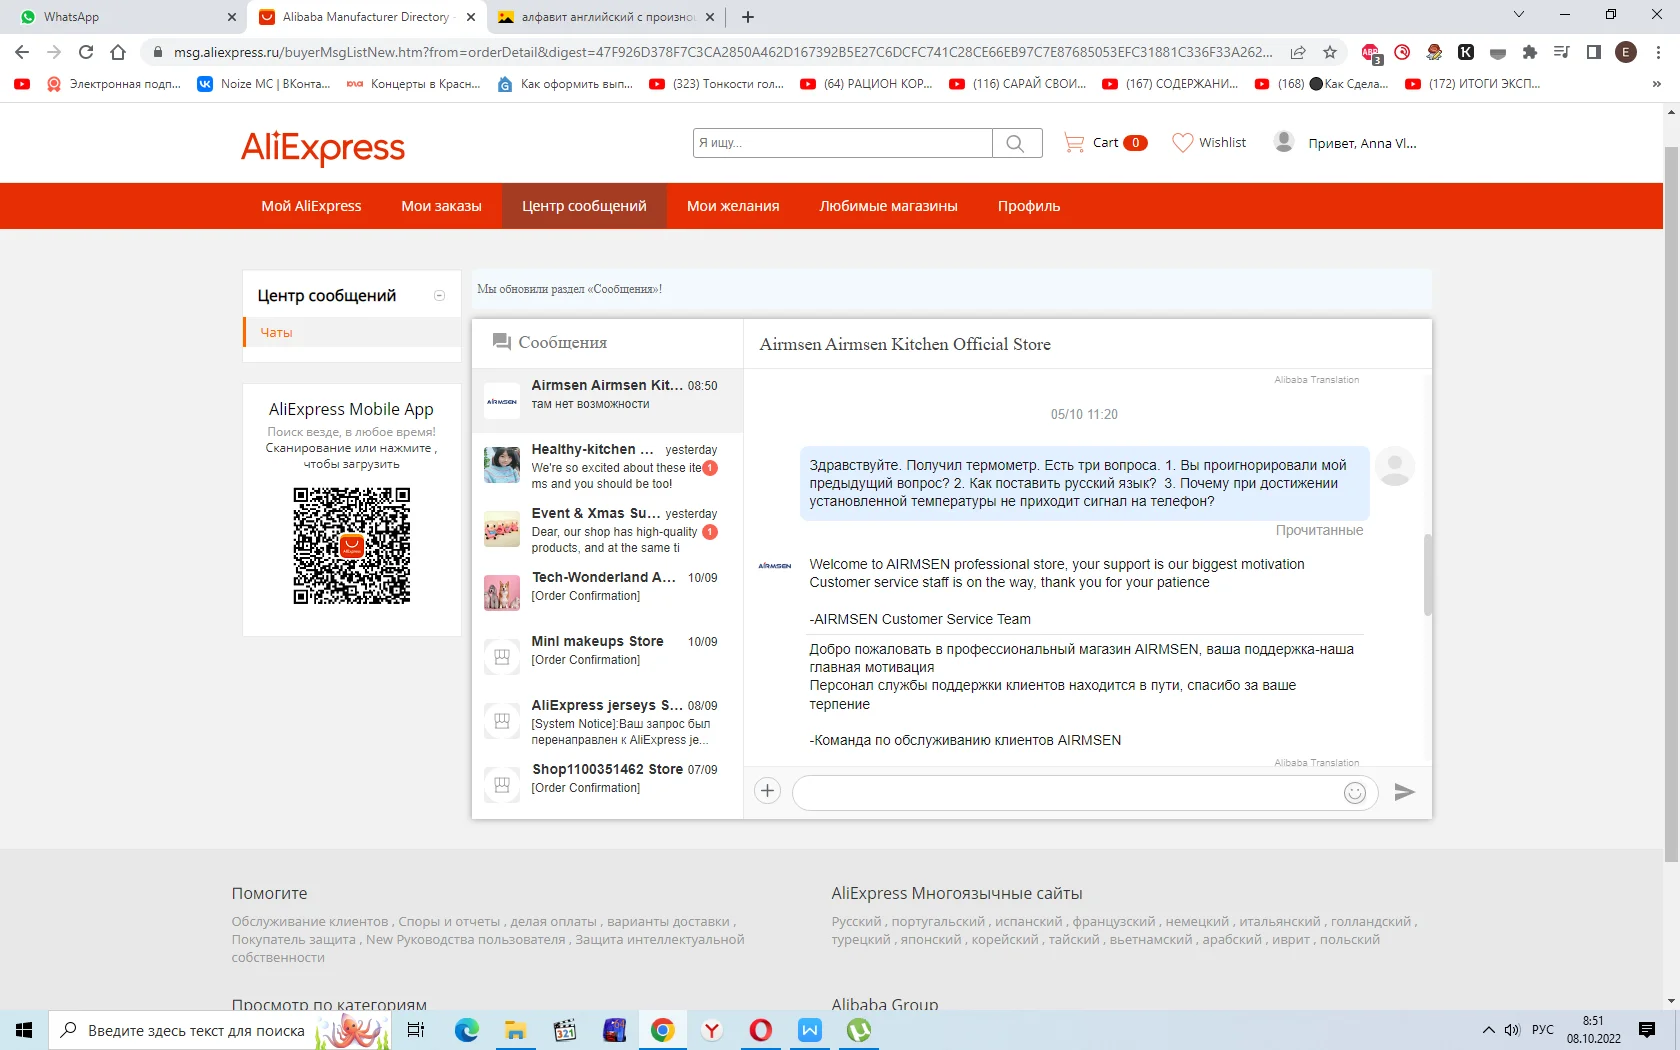Open Мои желания in the navigation bar
Screen dimensions: 1680x1050
733,206
